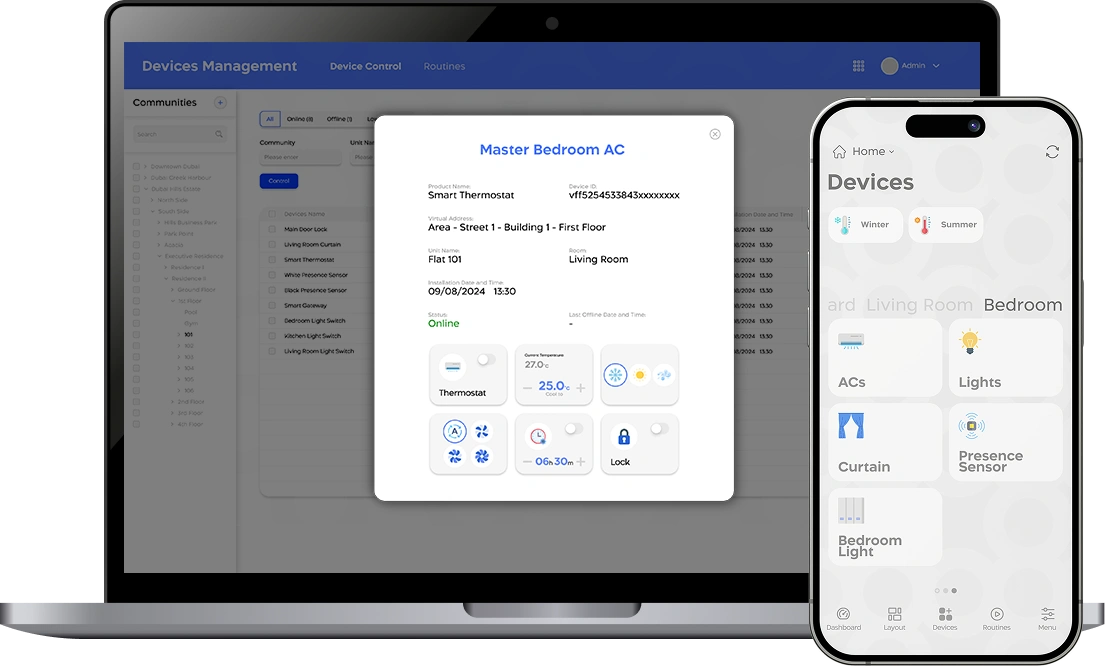This screenshot has height=666, width=1105.
Task: Select the auto fan speed icon
Action: tap(455, 431)
